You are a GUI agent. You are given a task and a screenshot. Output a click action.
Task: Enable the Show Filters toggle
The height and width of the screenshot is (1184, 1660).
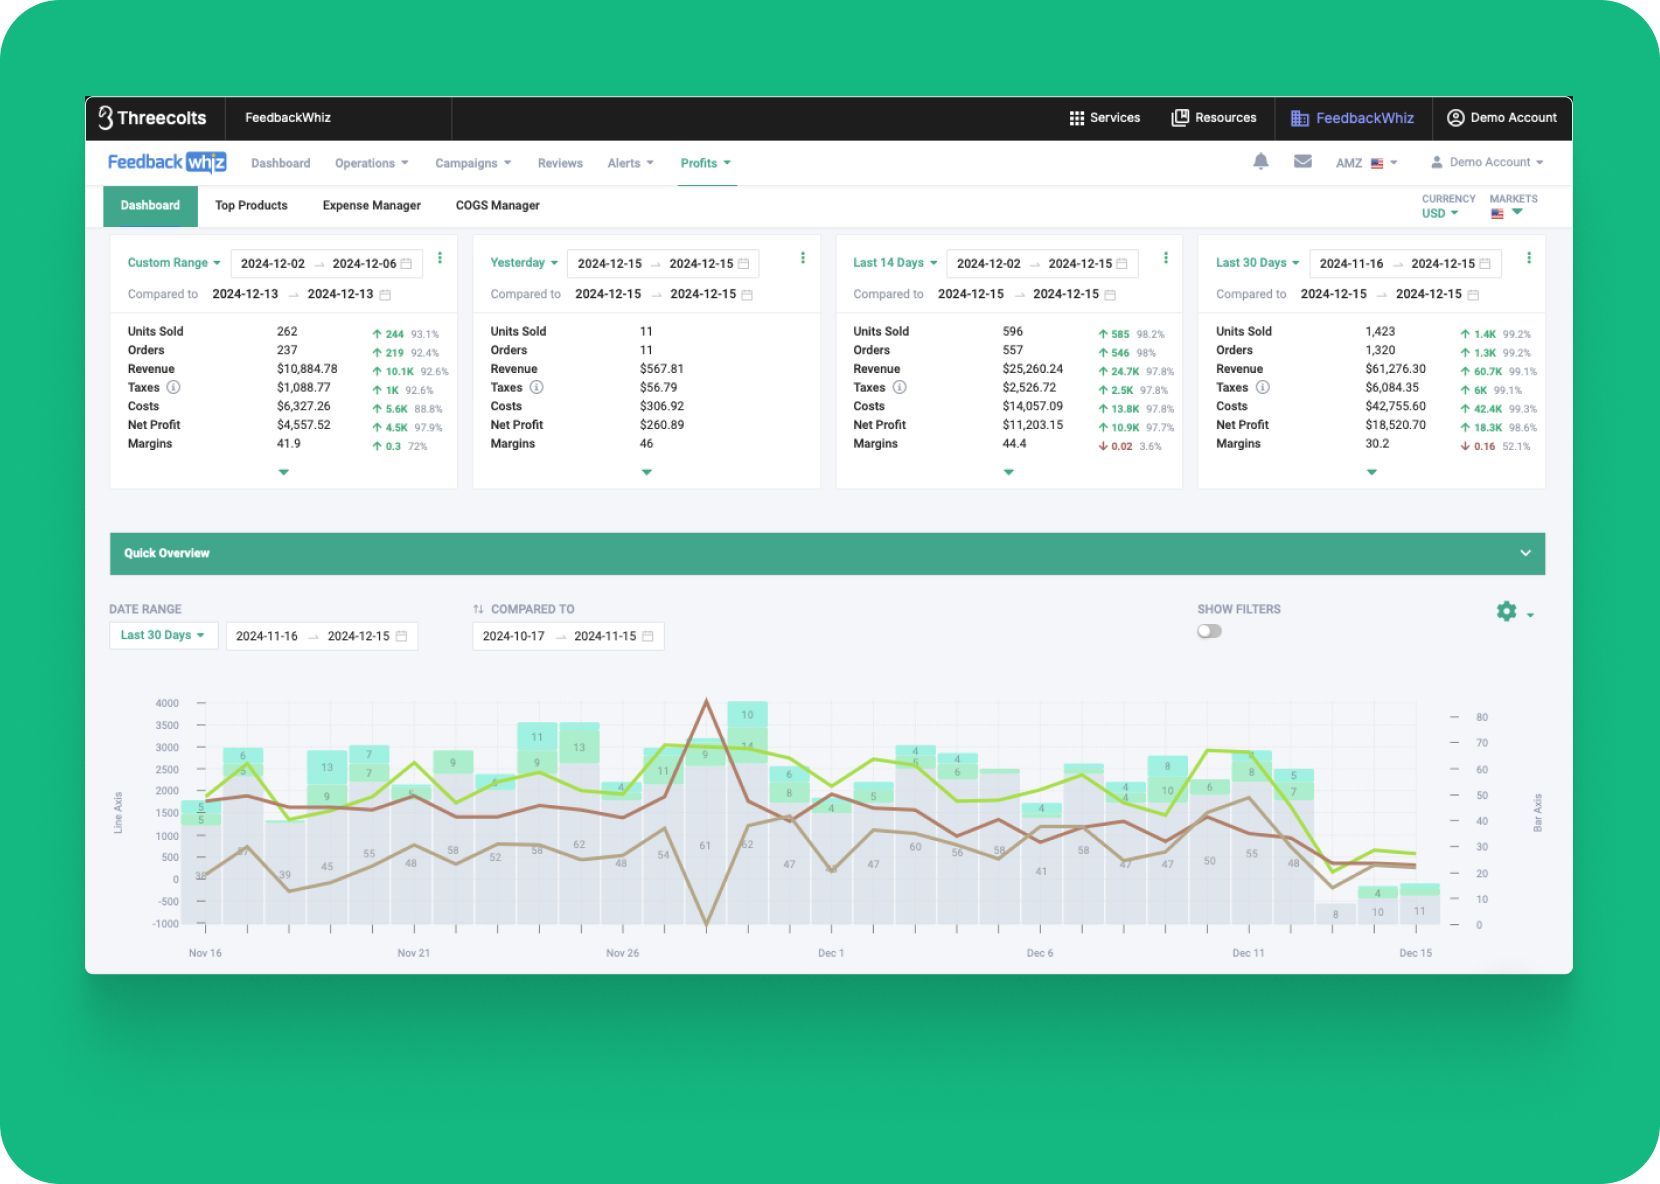click(x=1208, y=631)
